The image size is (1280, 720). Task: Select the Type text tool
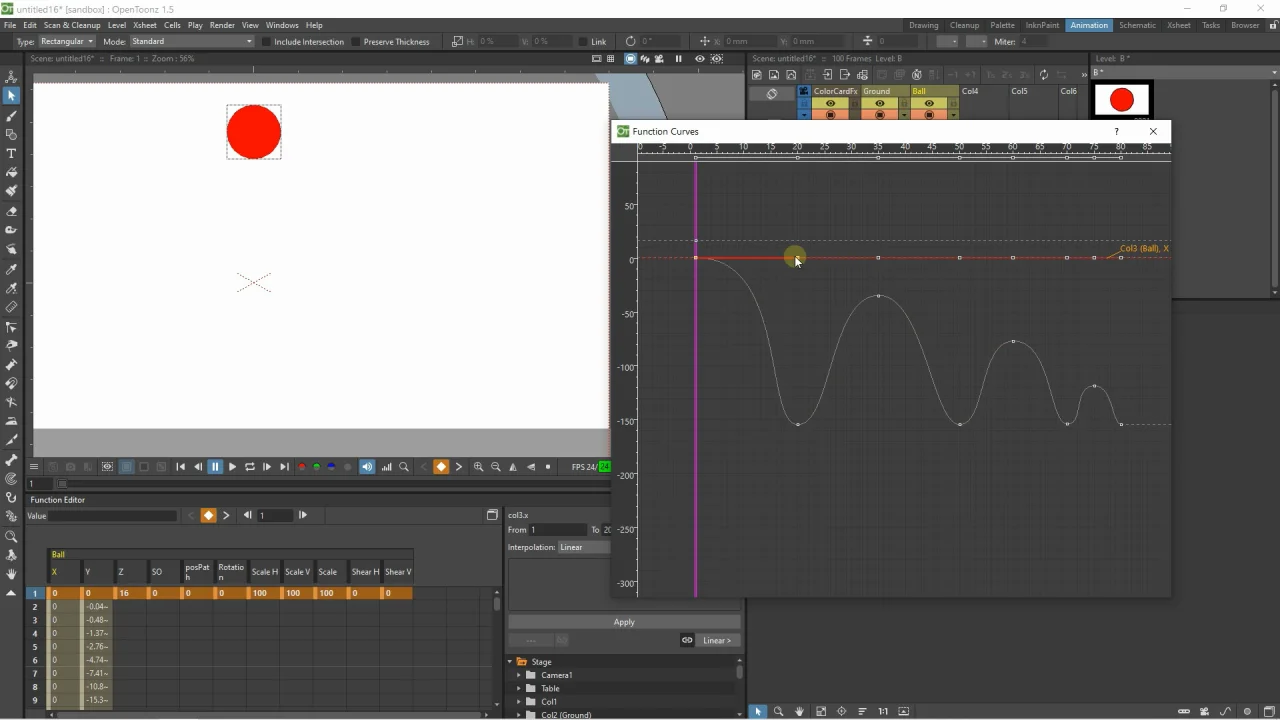(x=11, y=154)
